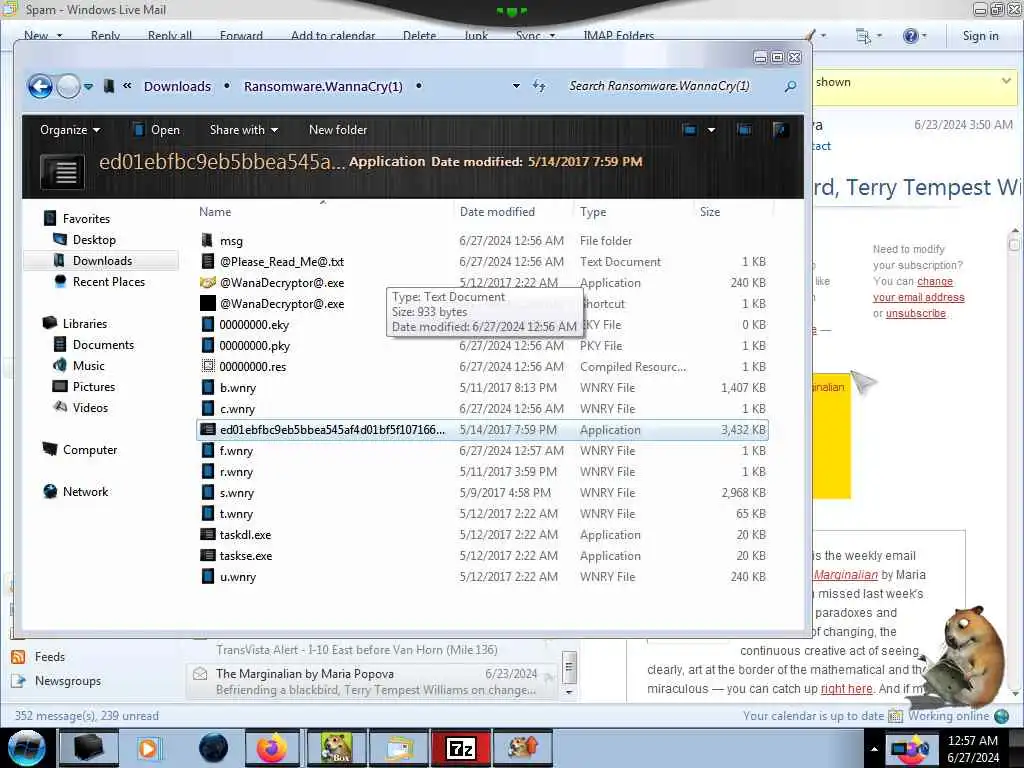
Task: Expand the address bar history dropdown
Action: (x=516, y=86)
